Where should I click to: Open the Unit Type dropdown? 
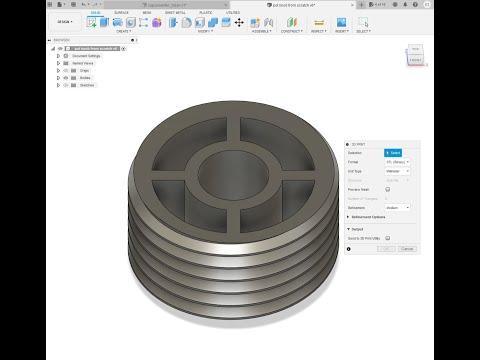coord(397,171)
